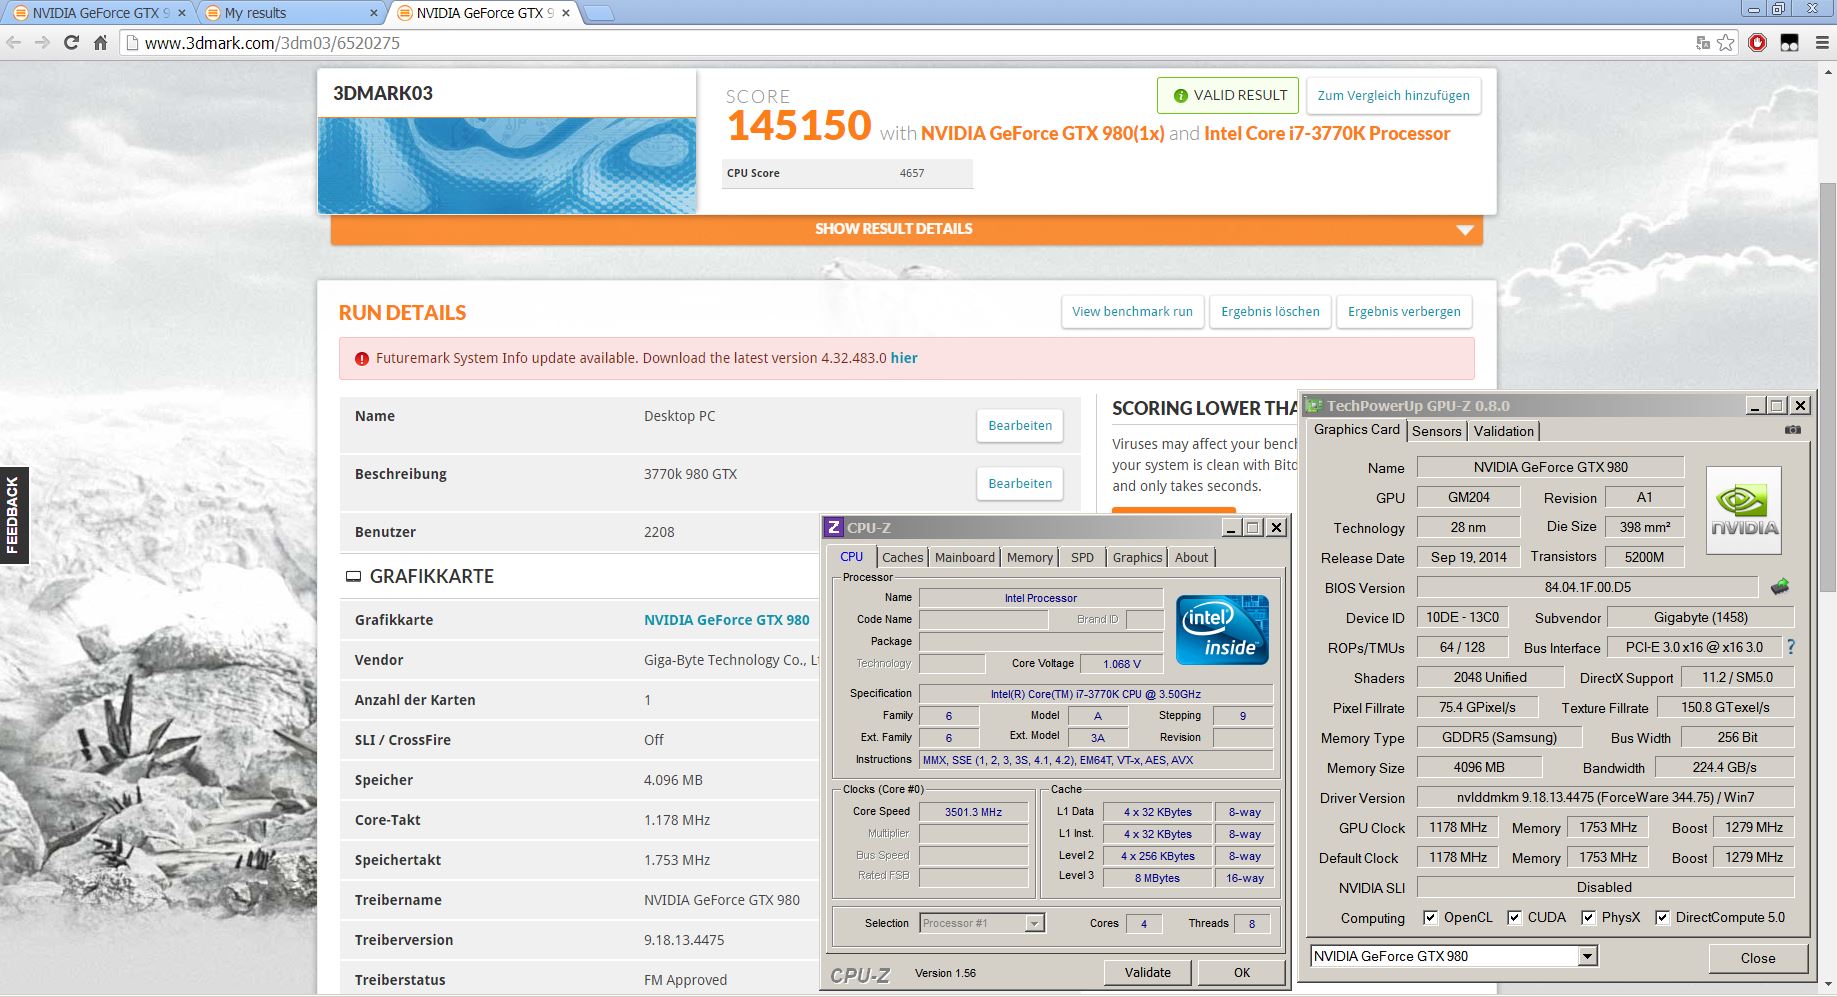Screen dimensions: 1837x997
Task: Go forward with the browser forward arrow
Action: click(x=42, y=43)
